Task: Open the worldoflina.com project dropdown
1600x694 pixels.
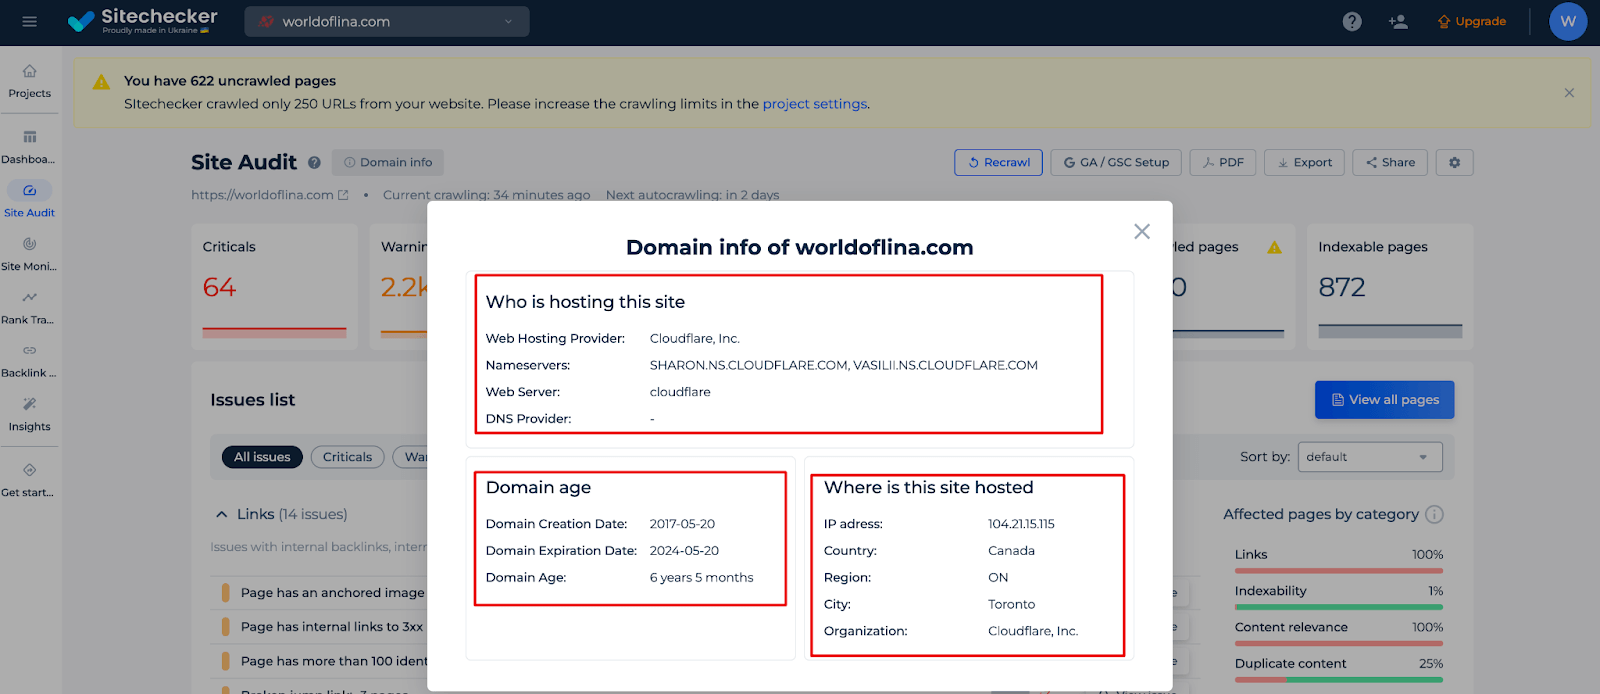Action: click(387, 21)
